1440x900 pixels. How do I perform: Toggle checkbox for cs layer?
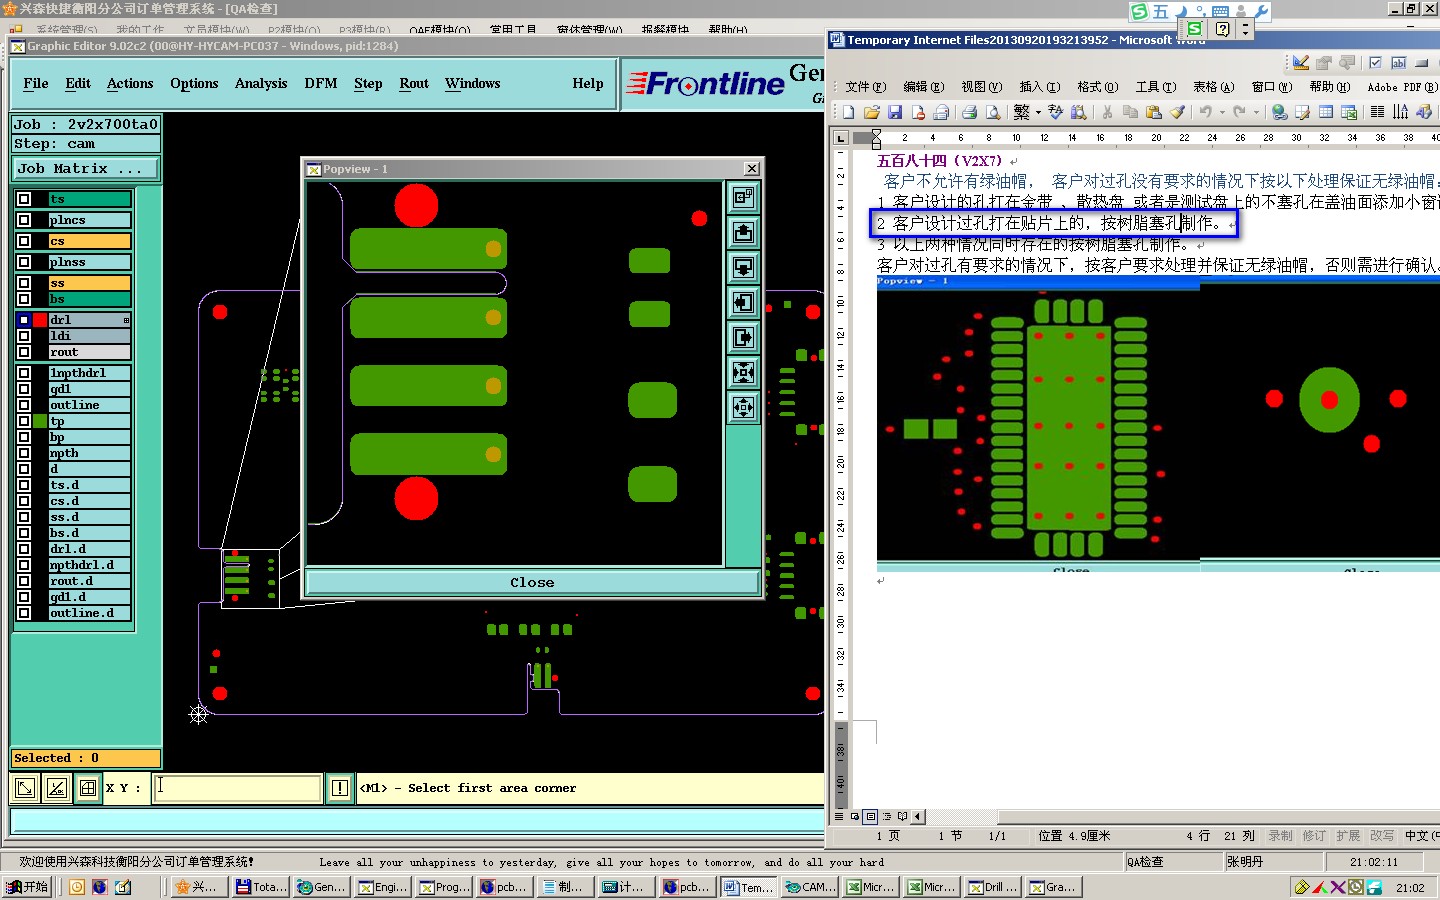coord(24,241)
